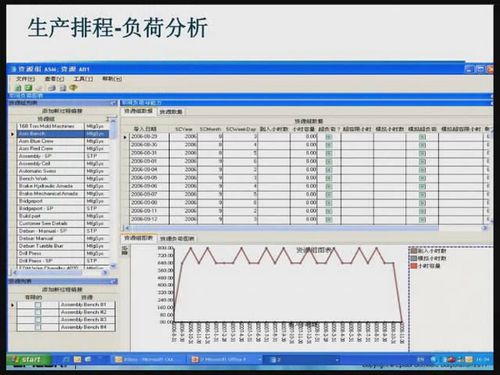The height and width of the screenshot is (375, 500).
Task: Click the down arrow of resource list scrollbar
Action: pos(113,266)
